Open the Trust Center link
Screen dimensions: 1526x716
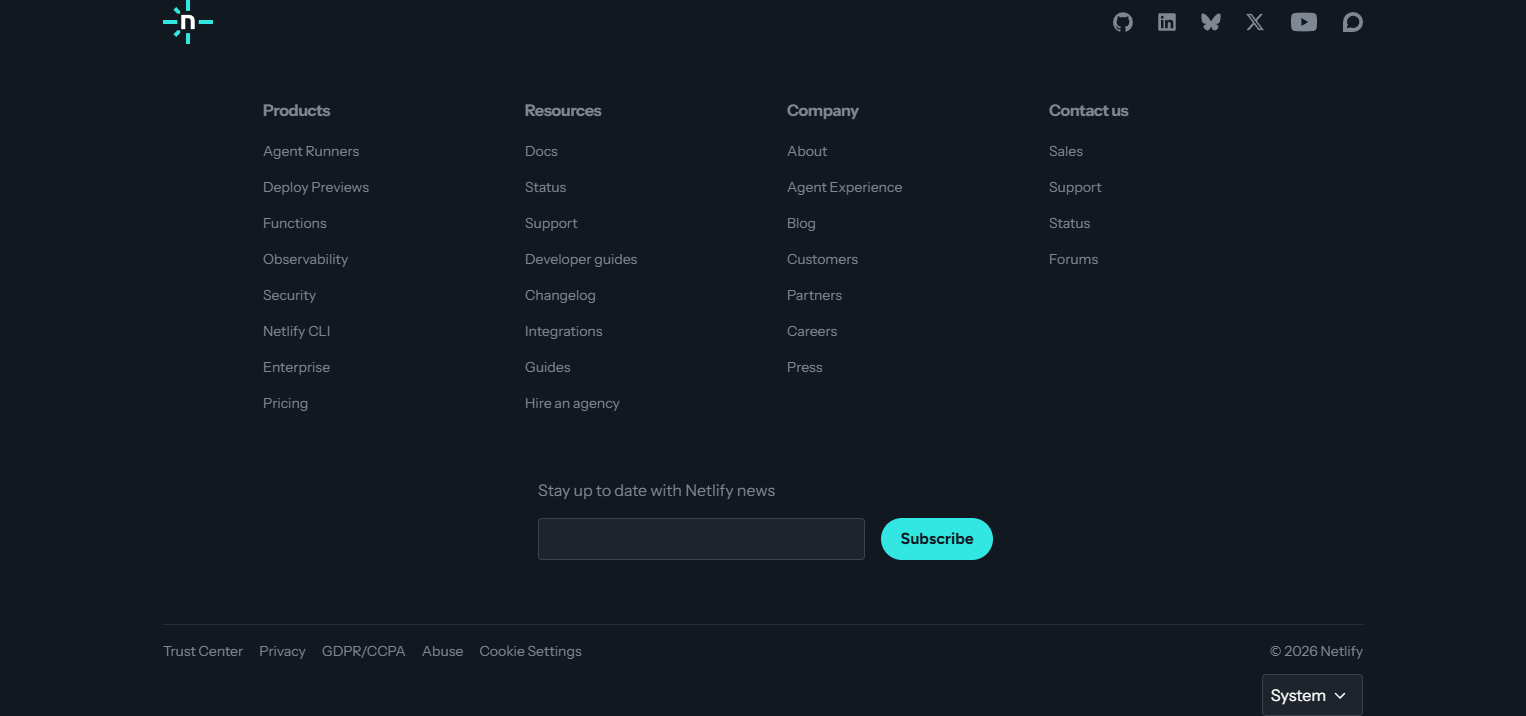tap(203, 651)
